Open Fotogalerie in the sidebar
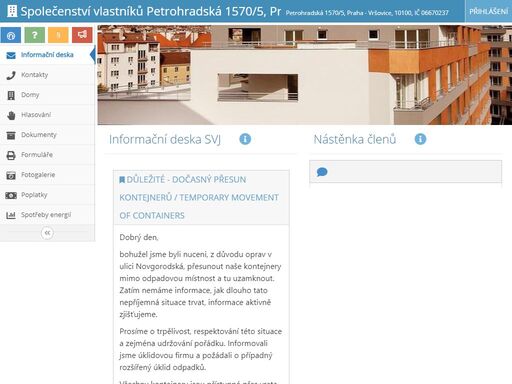Screen dimensions: 512x384 point(47,175)
